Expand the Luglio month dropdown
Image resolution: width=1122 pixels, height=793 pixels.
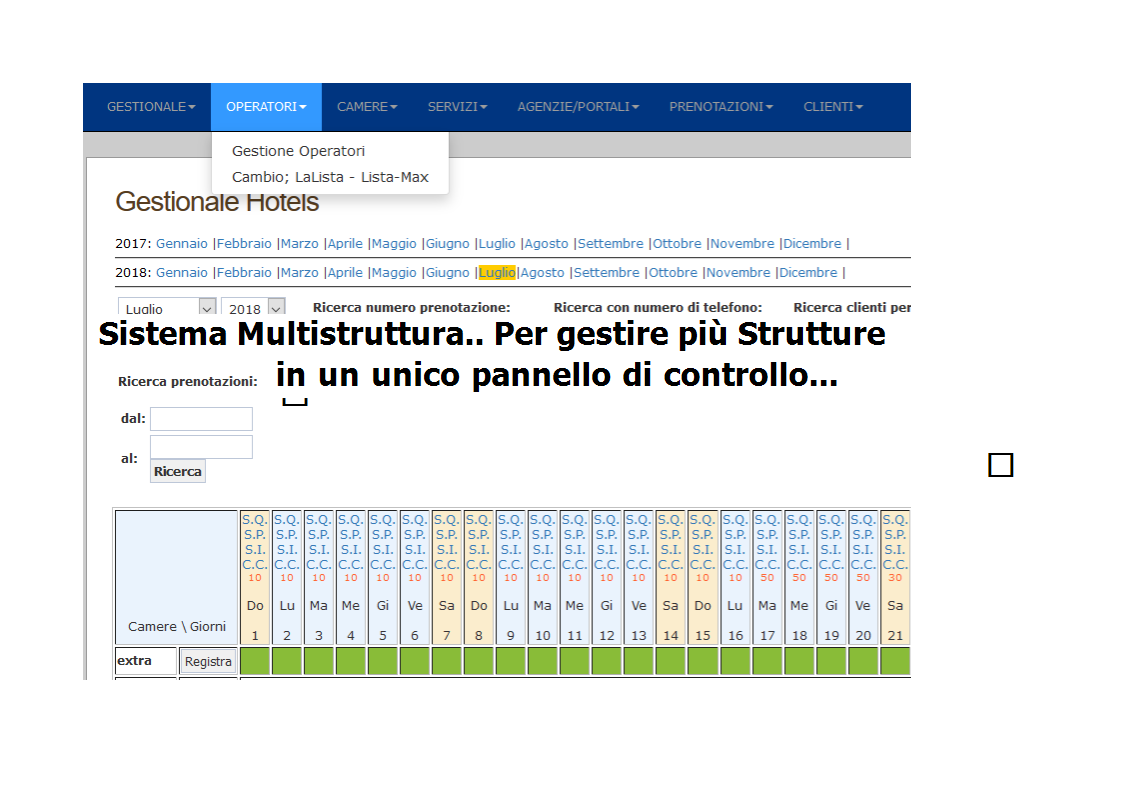tap(167, 306)
